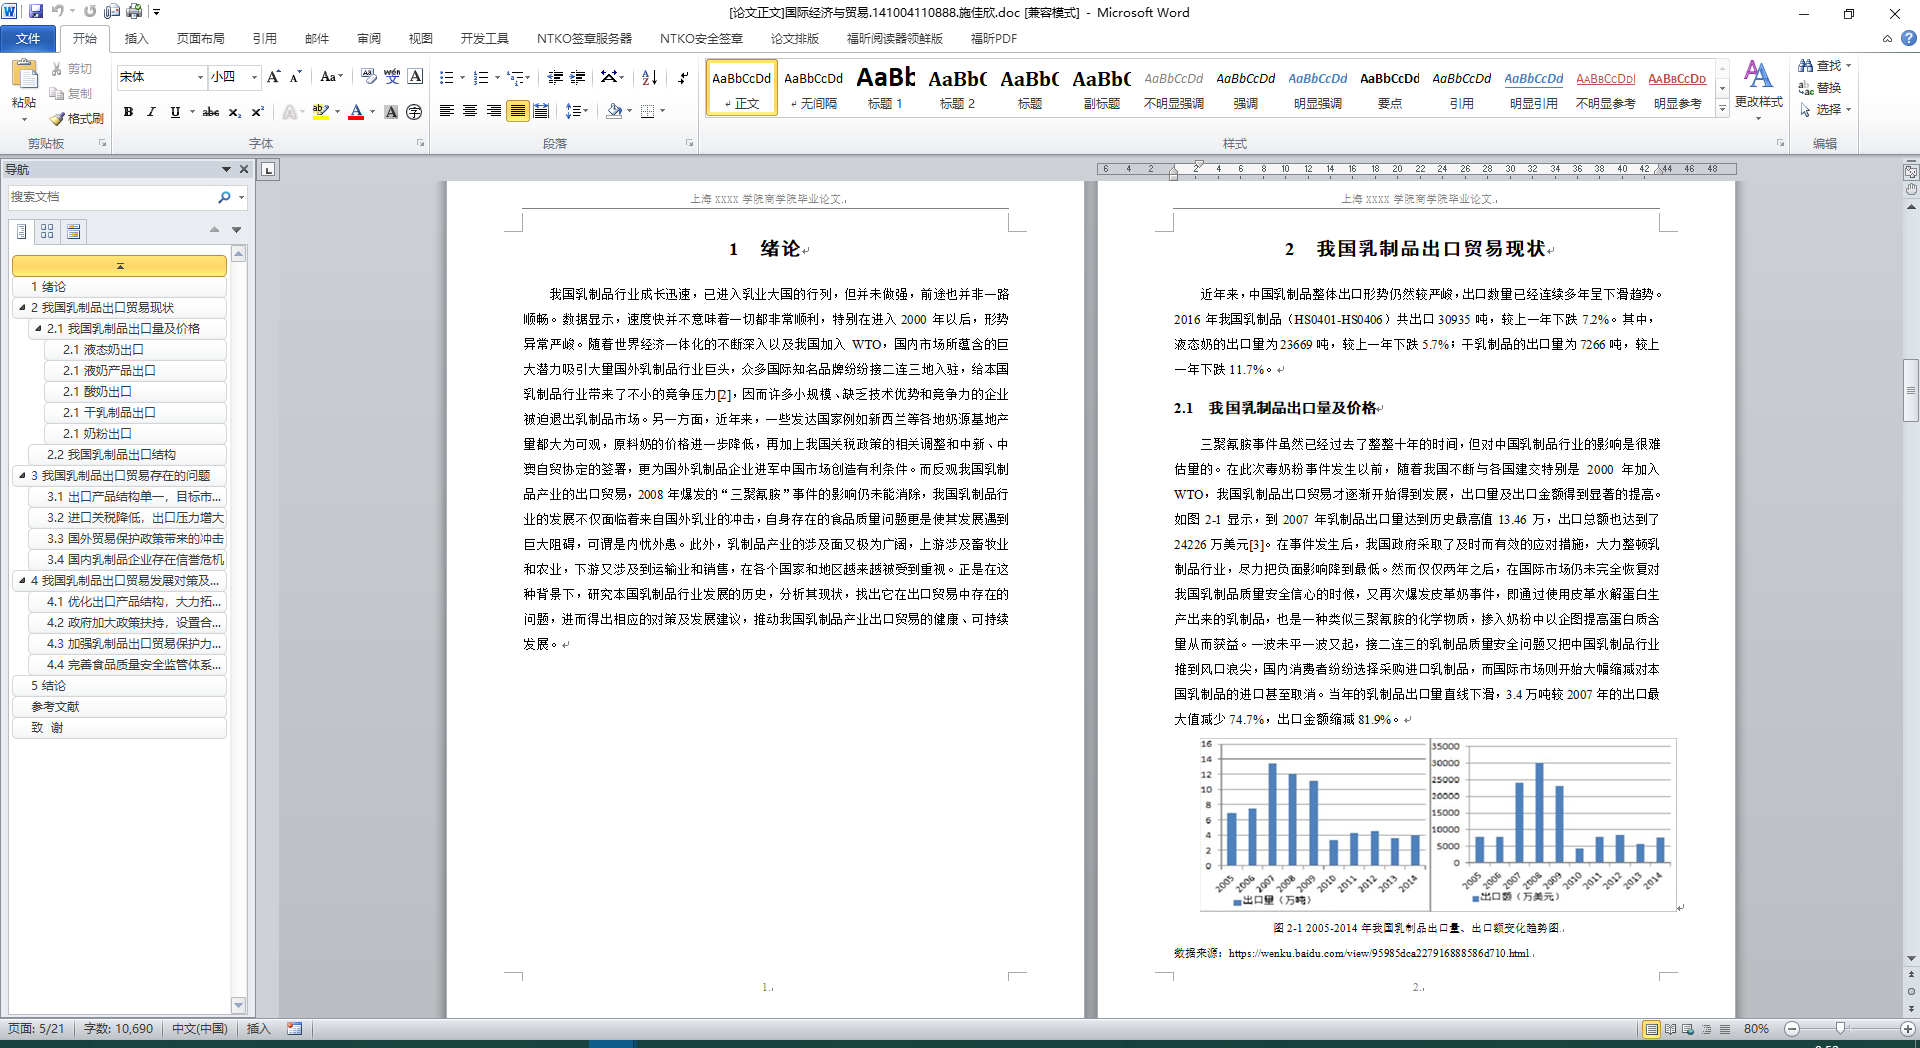The image size is (1920, 1048).
Task: Apply the 标题 1 heading style
Action: click(x=885, y=88)
